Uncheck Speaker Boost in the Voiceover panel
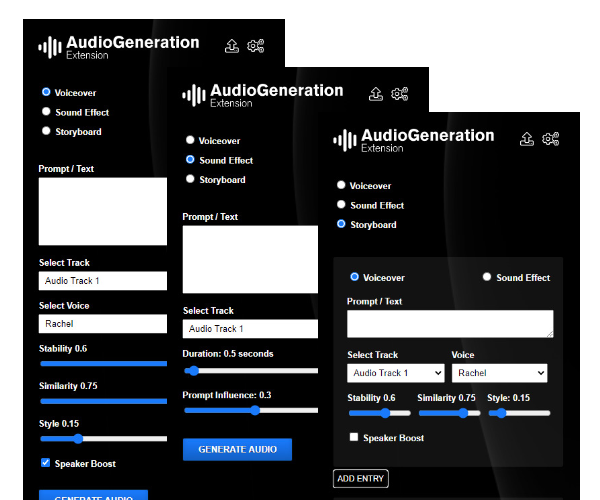 (46, 463)
